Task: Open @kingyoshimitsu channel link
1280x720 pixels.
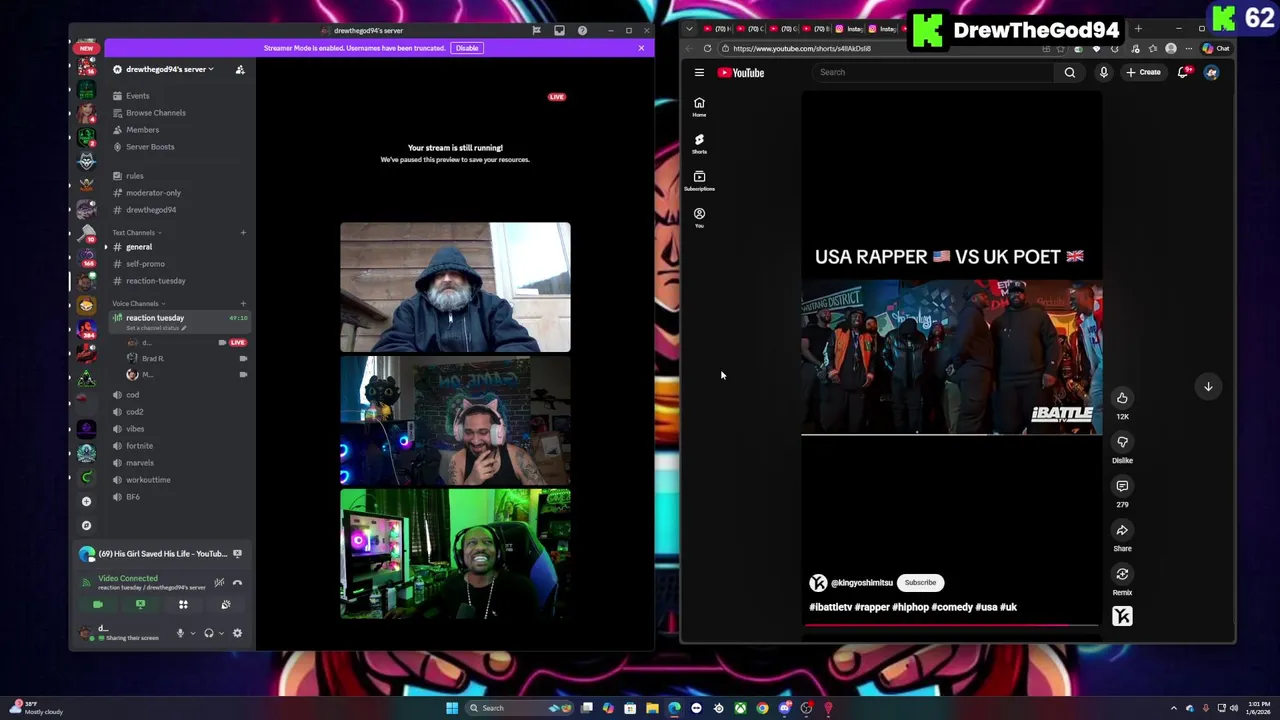Action: click(x=861, y=583)
